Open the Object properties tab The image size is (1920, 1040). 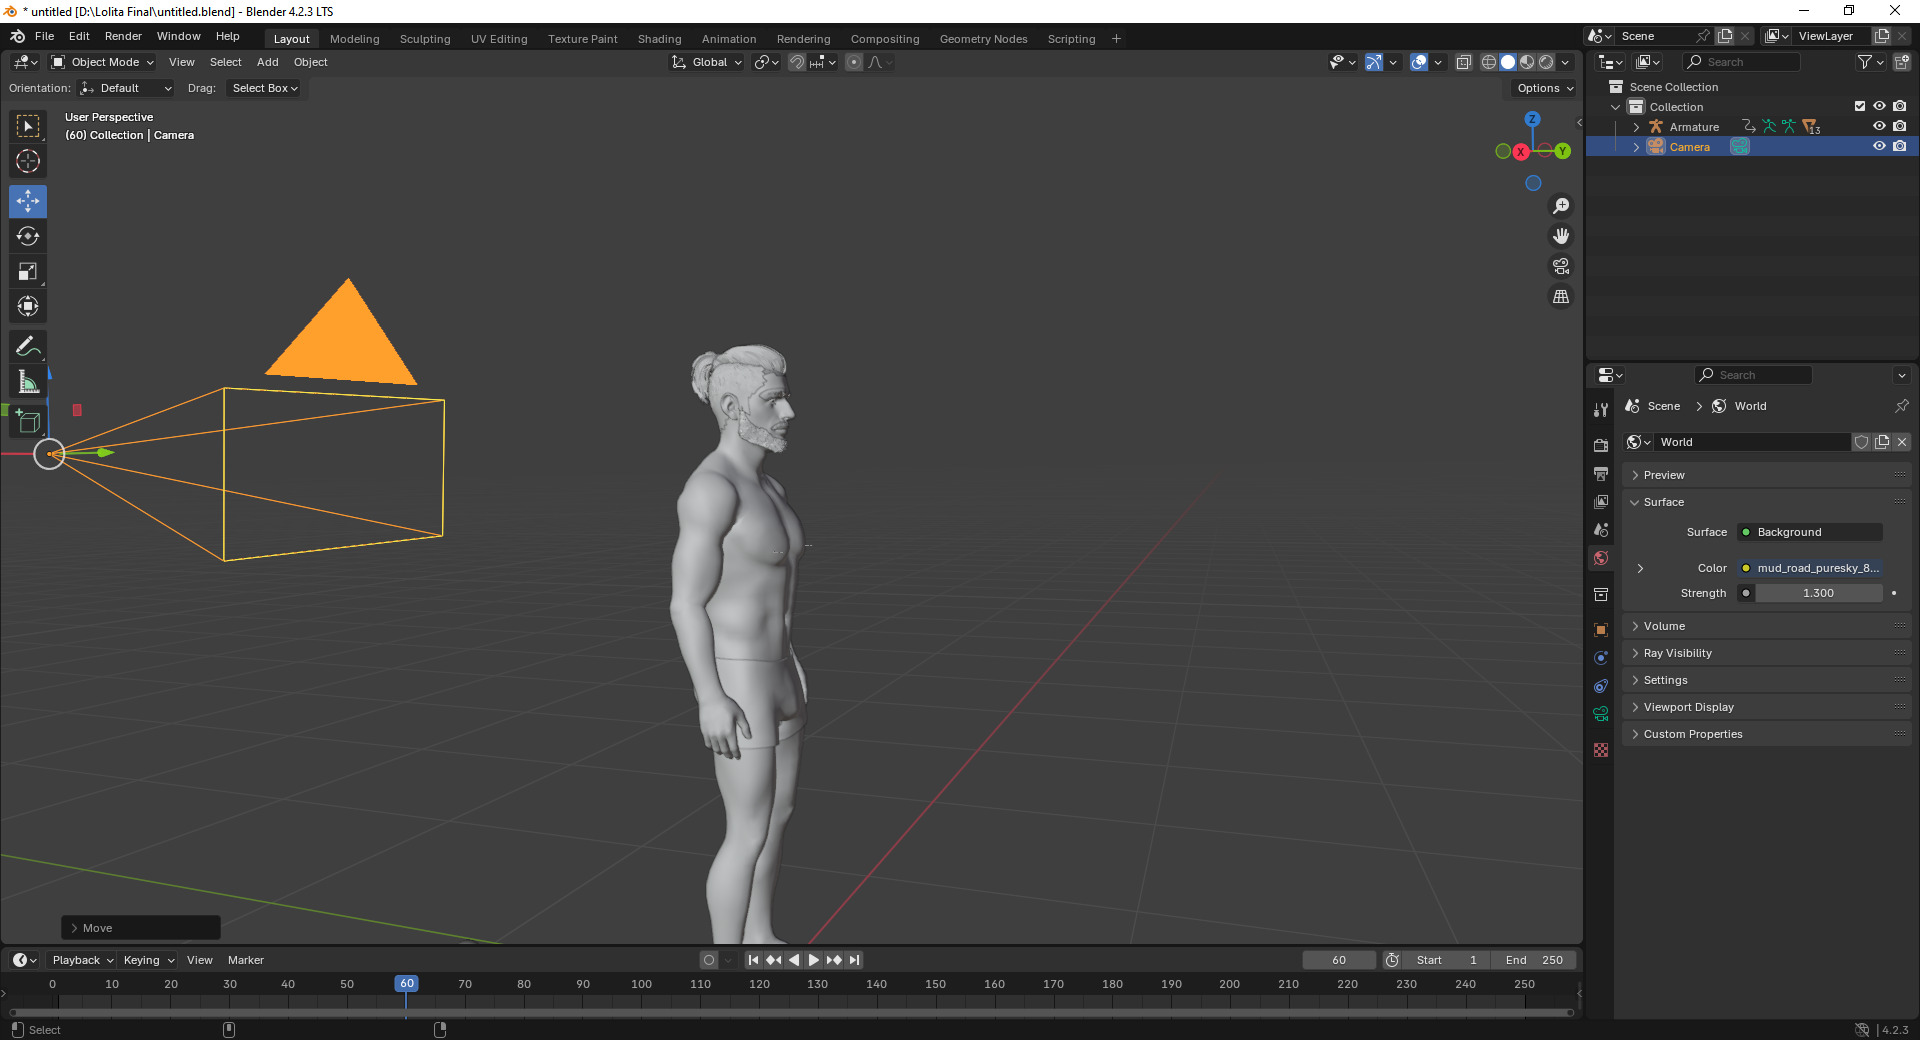[1601, 630]
